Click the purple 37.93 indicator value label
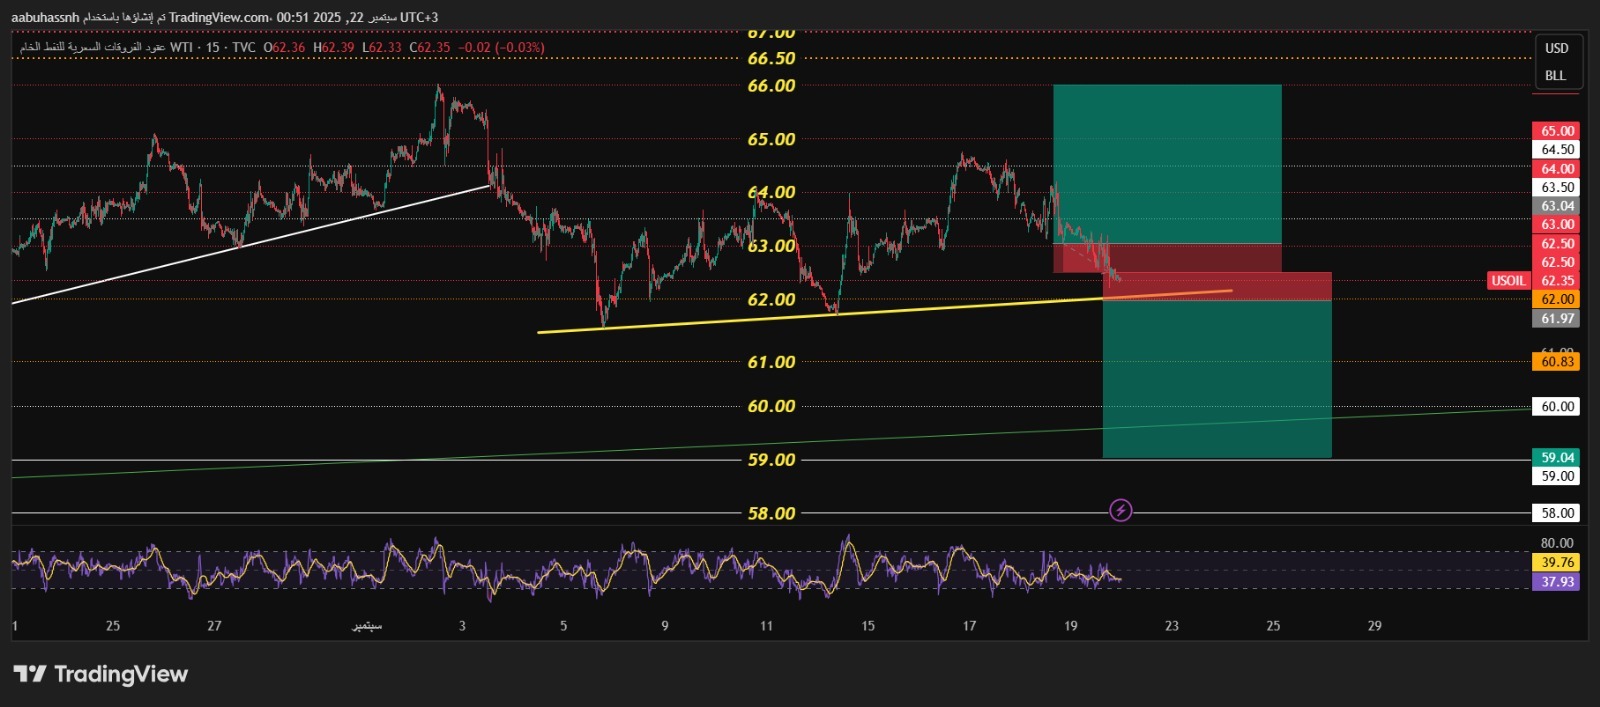Viewport: 1600px width, 707px height. pyautogui.click(x=1556, y=582)
